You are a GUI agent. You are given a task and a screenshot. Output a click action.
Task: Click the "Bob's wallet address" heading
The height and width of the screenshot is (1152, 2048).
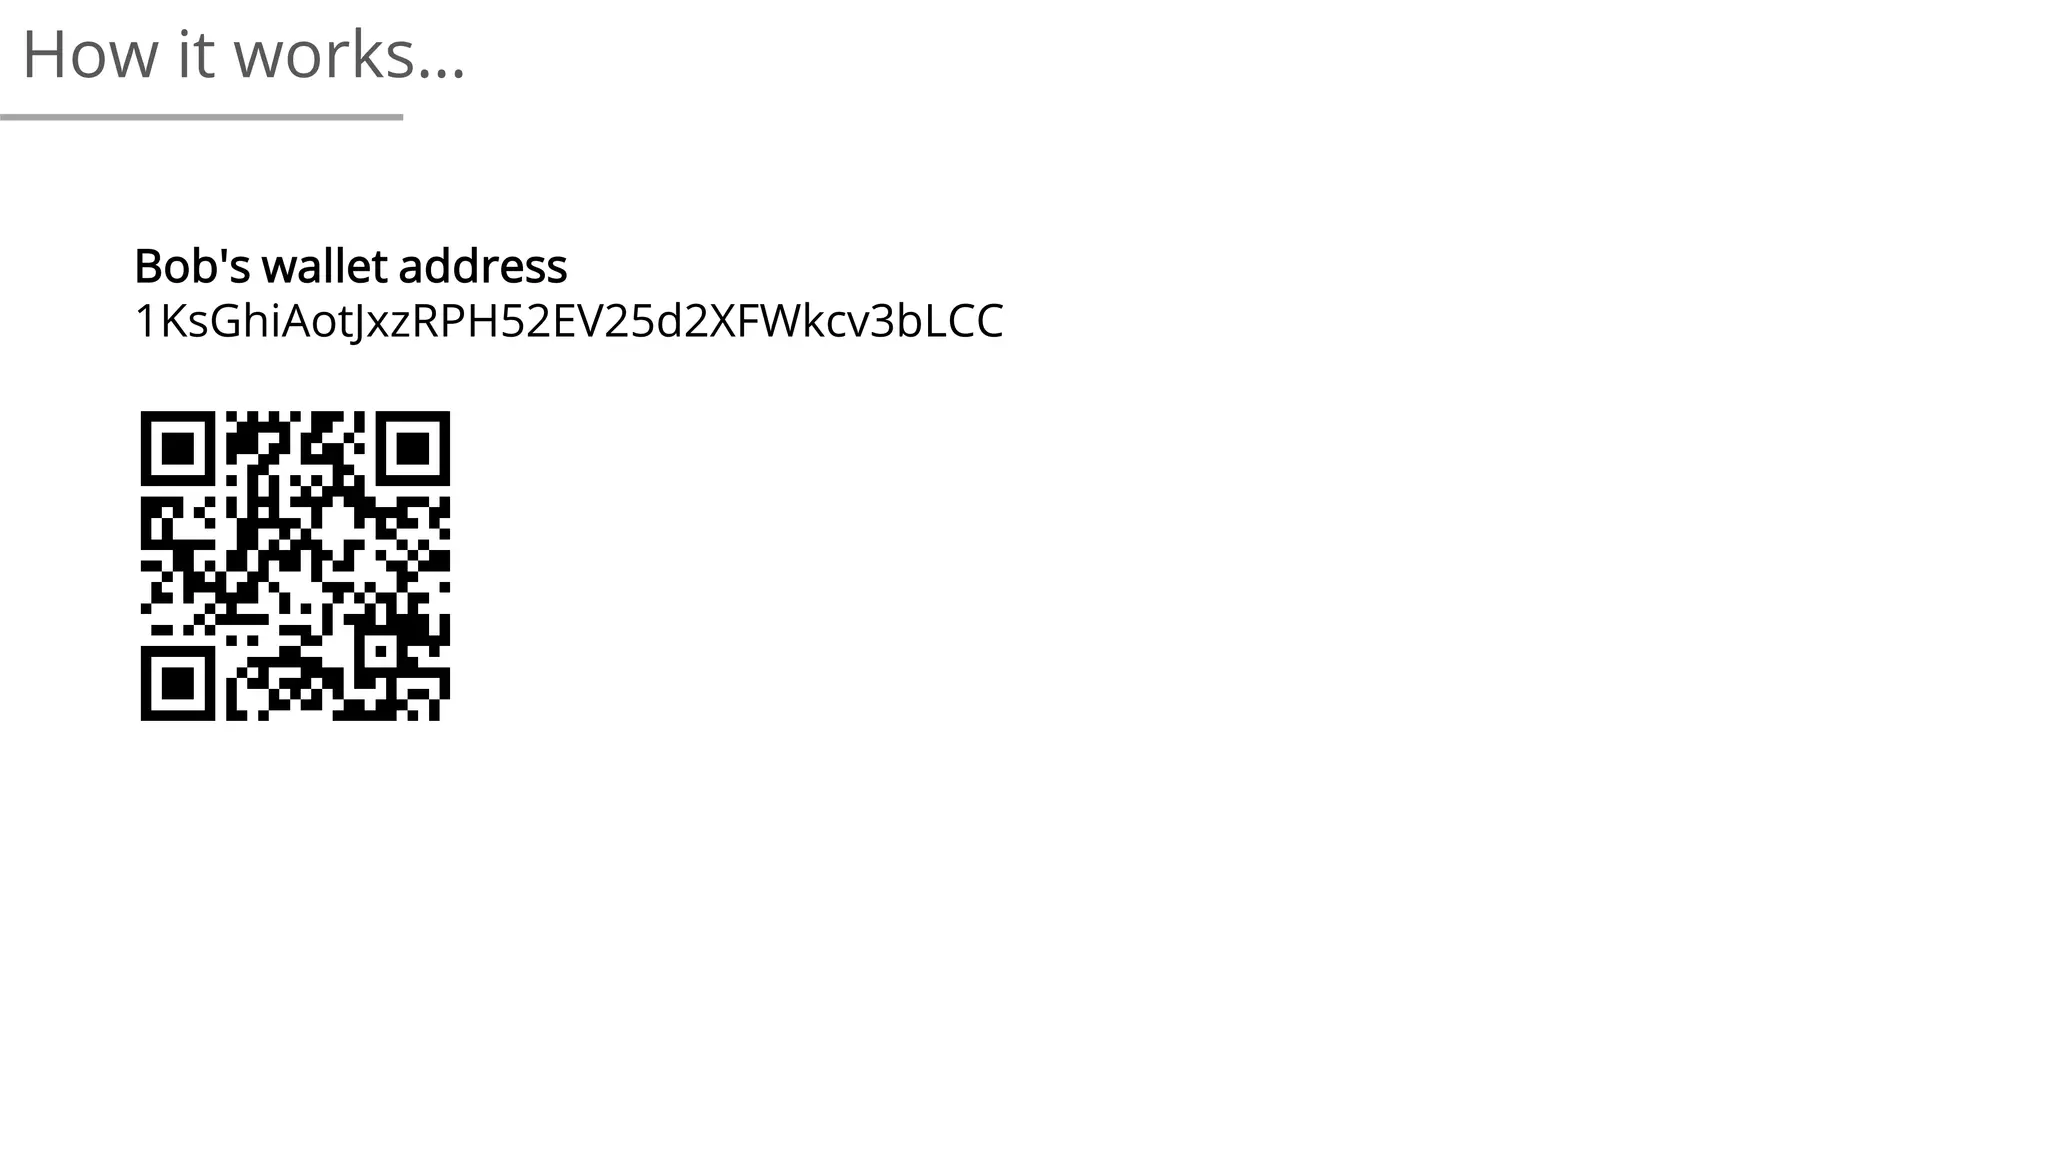(x=351, y=266)
